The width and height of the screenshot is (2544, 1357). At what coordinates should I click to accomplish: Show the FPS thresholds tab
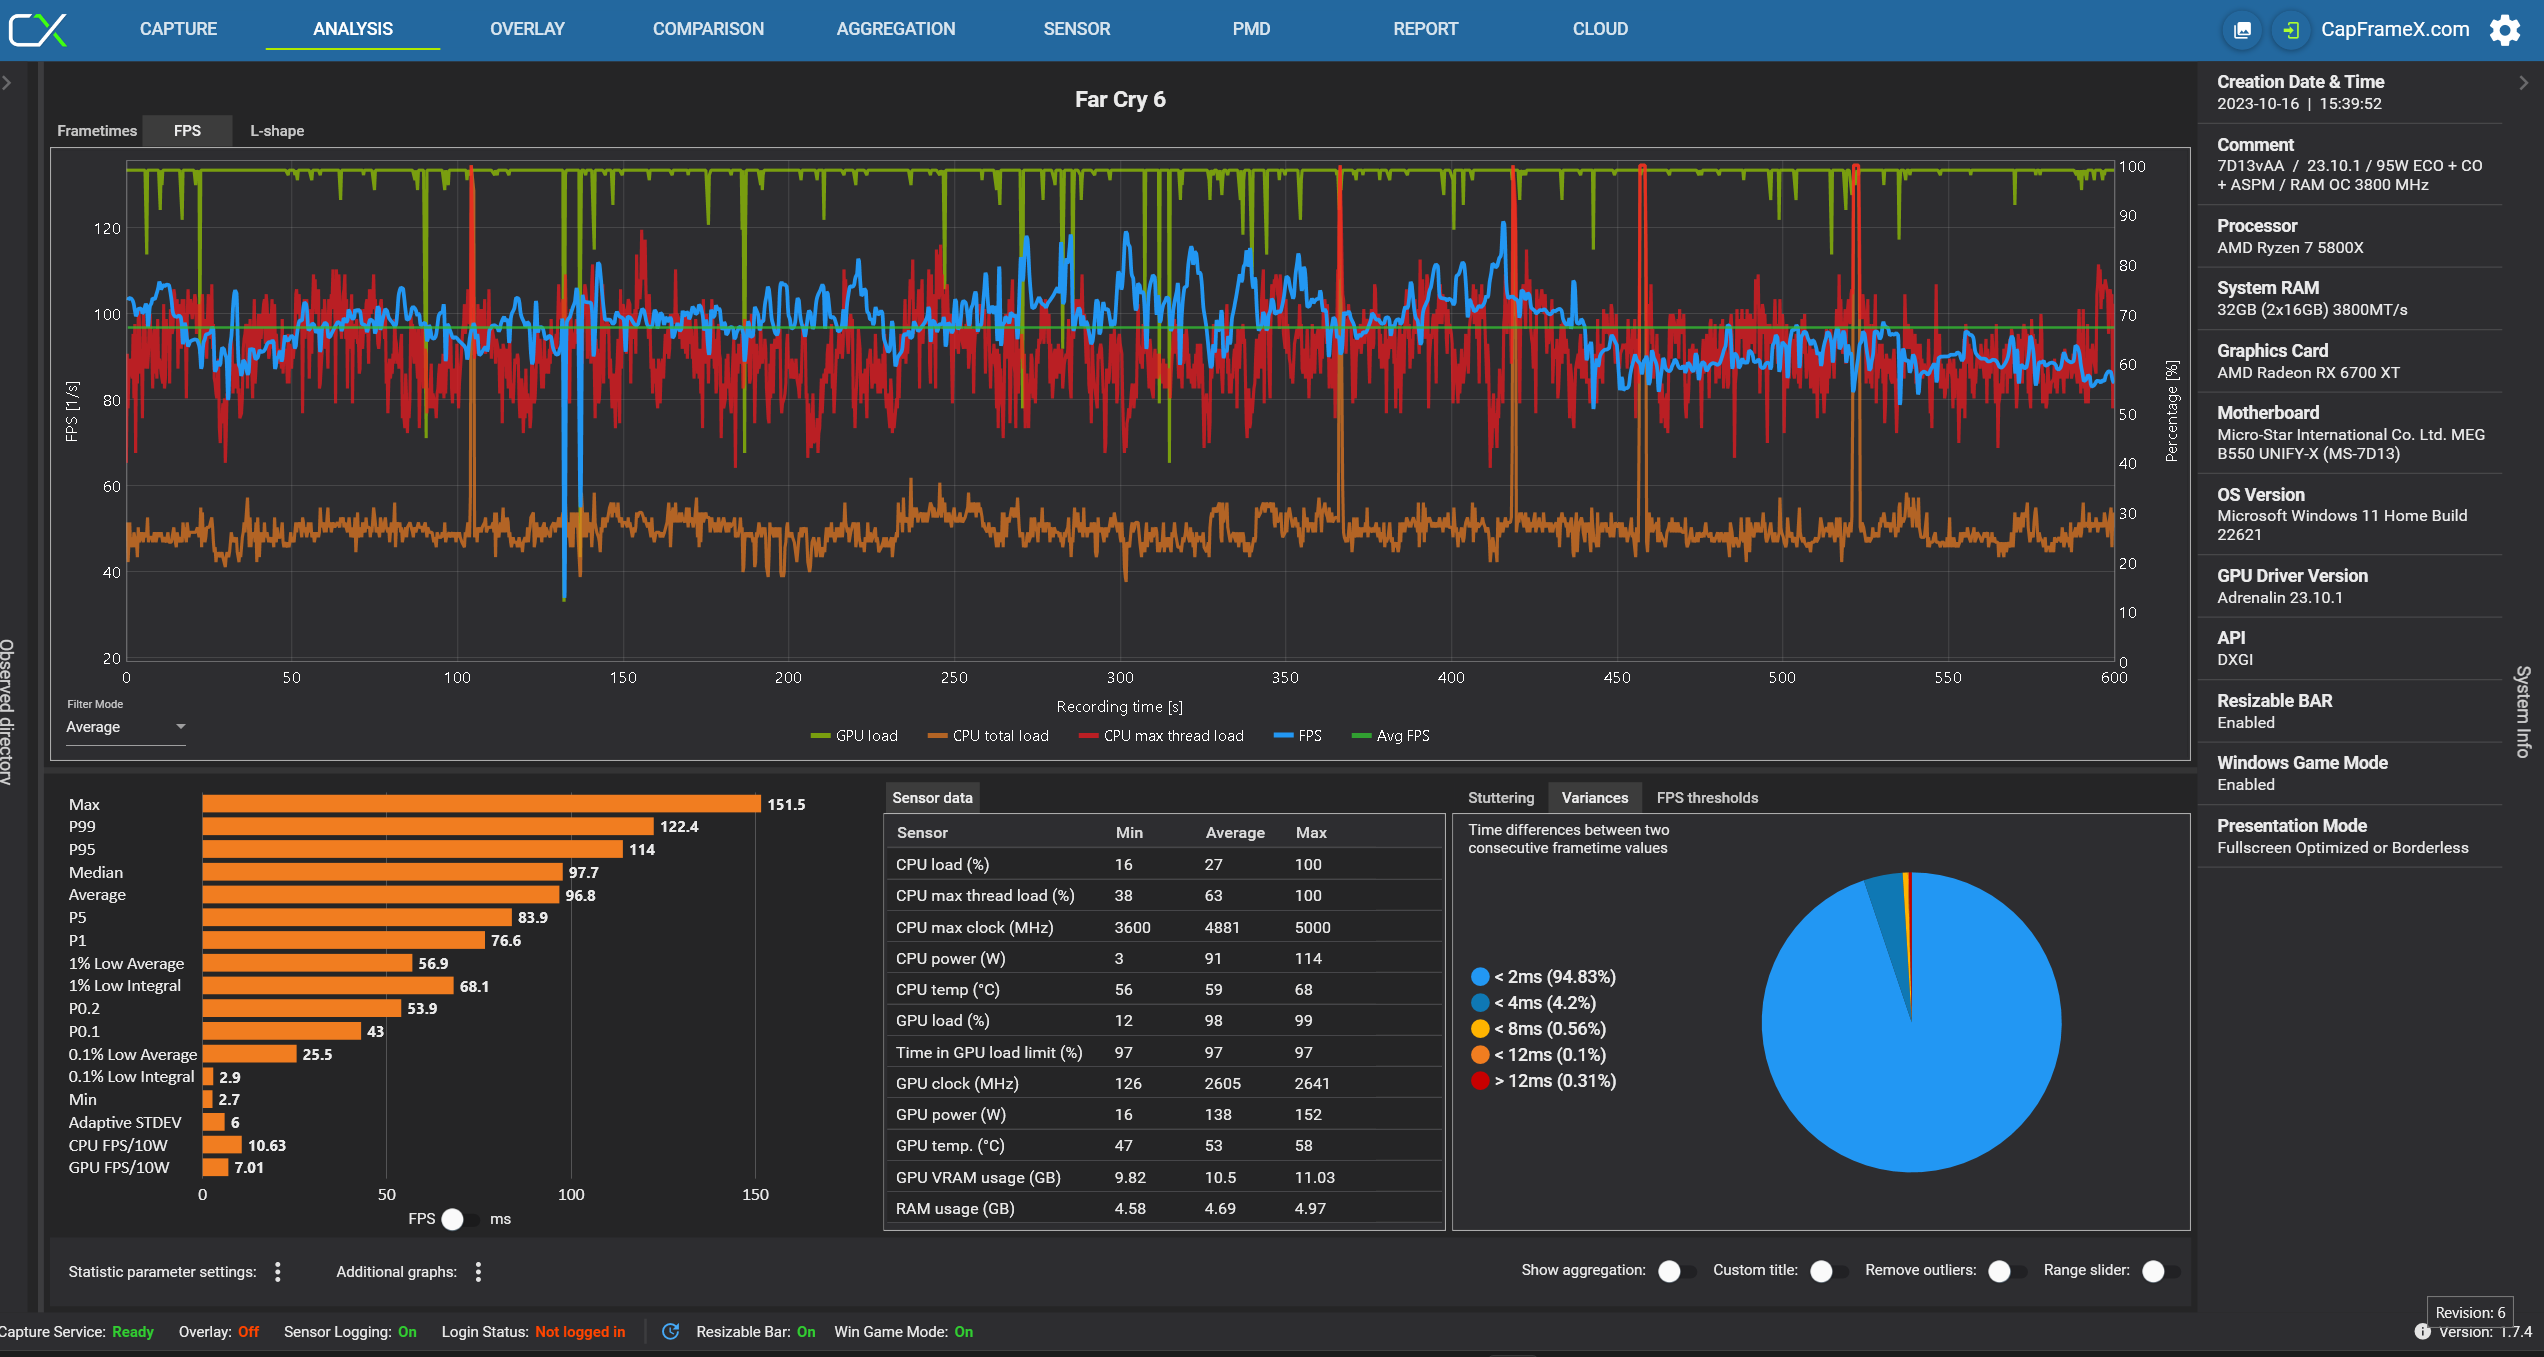(1706, 798)
